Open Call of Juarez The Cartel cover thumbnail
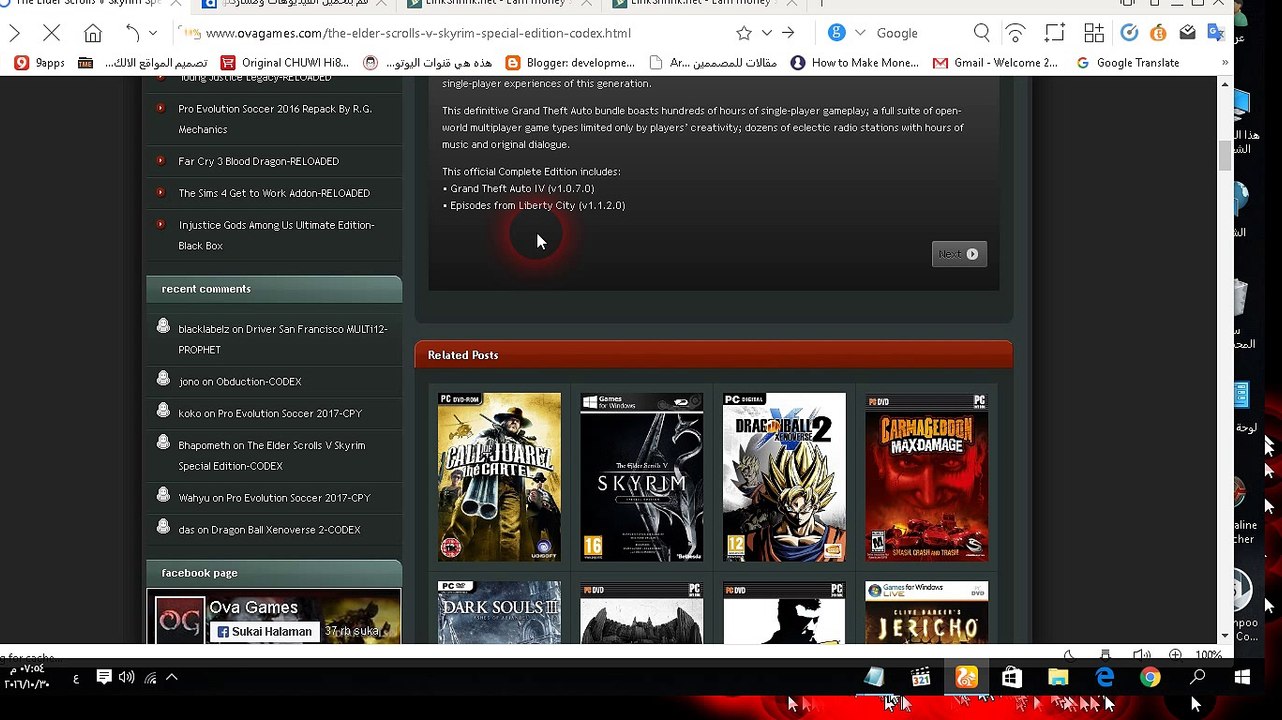 [x=499, y=477]
